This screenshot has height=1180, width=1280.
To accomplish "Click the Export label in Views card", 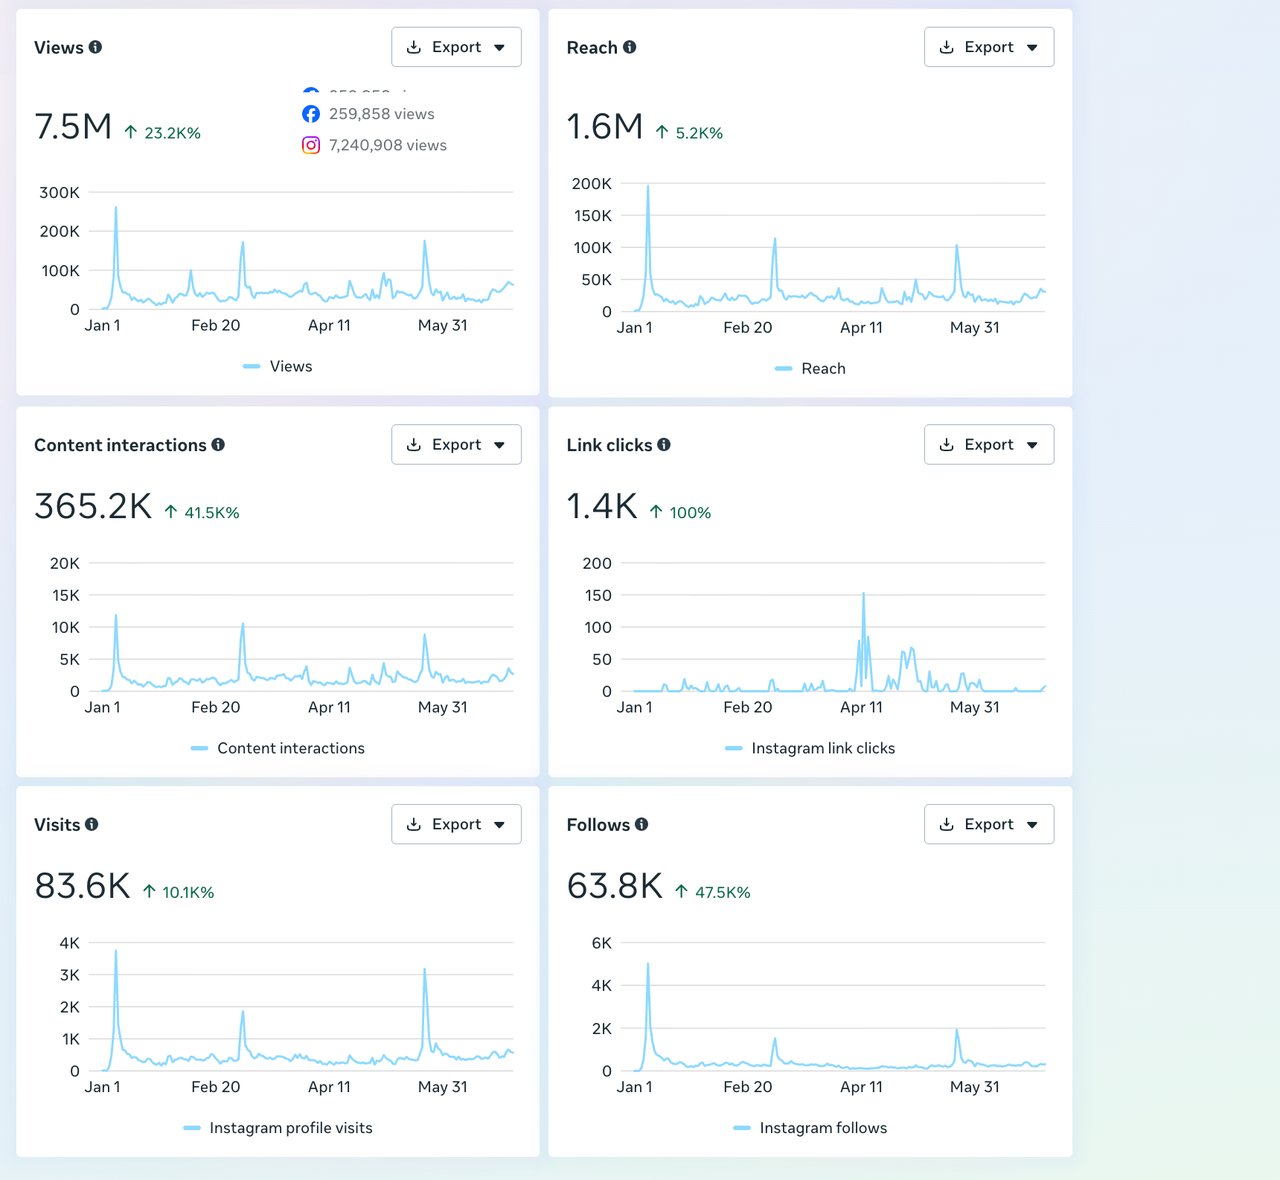I will (456, 47).
